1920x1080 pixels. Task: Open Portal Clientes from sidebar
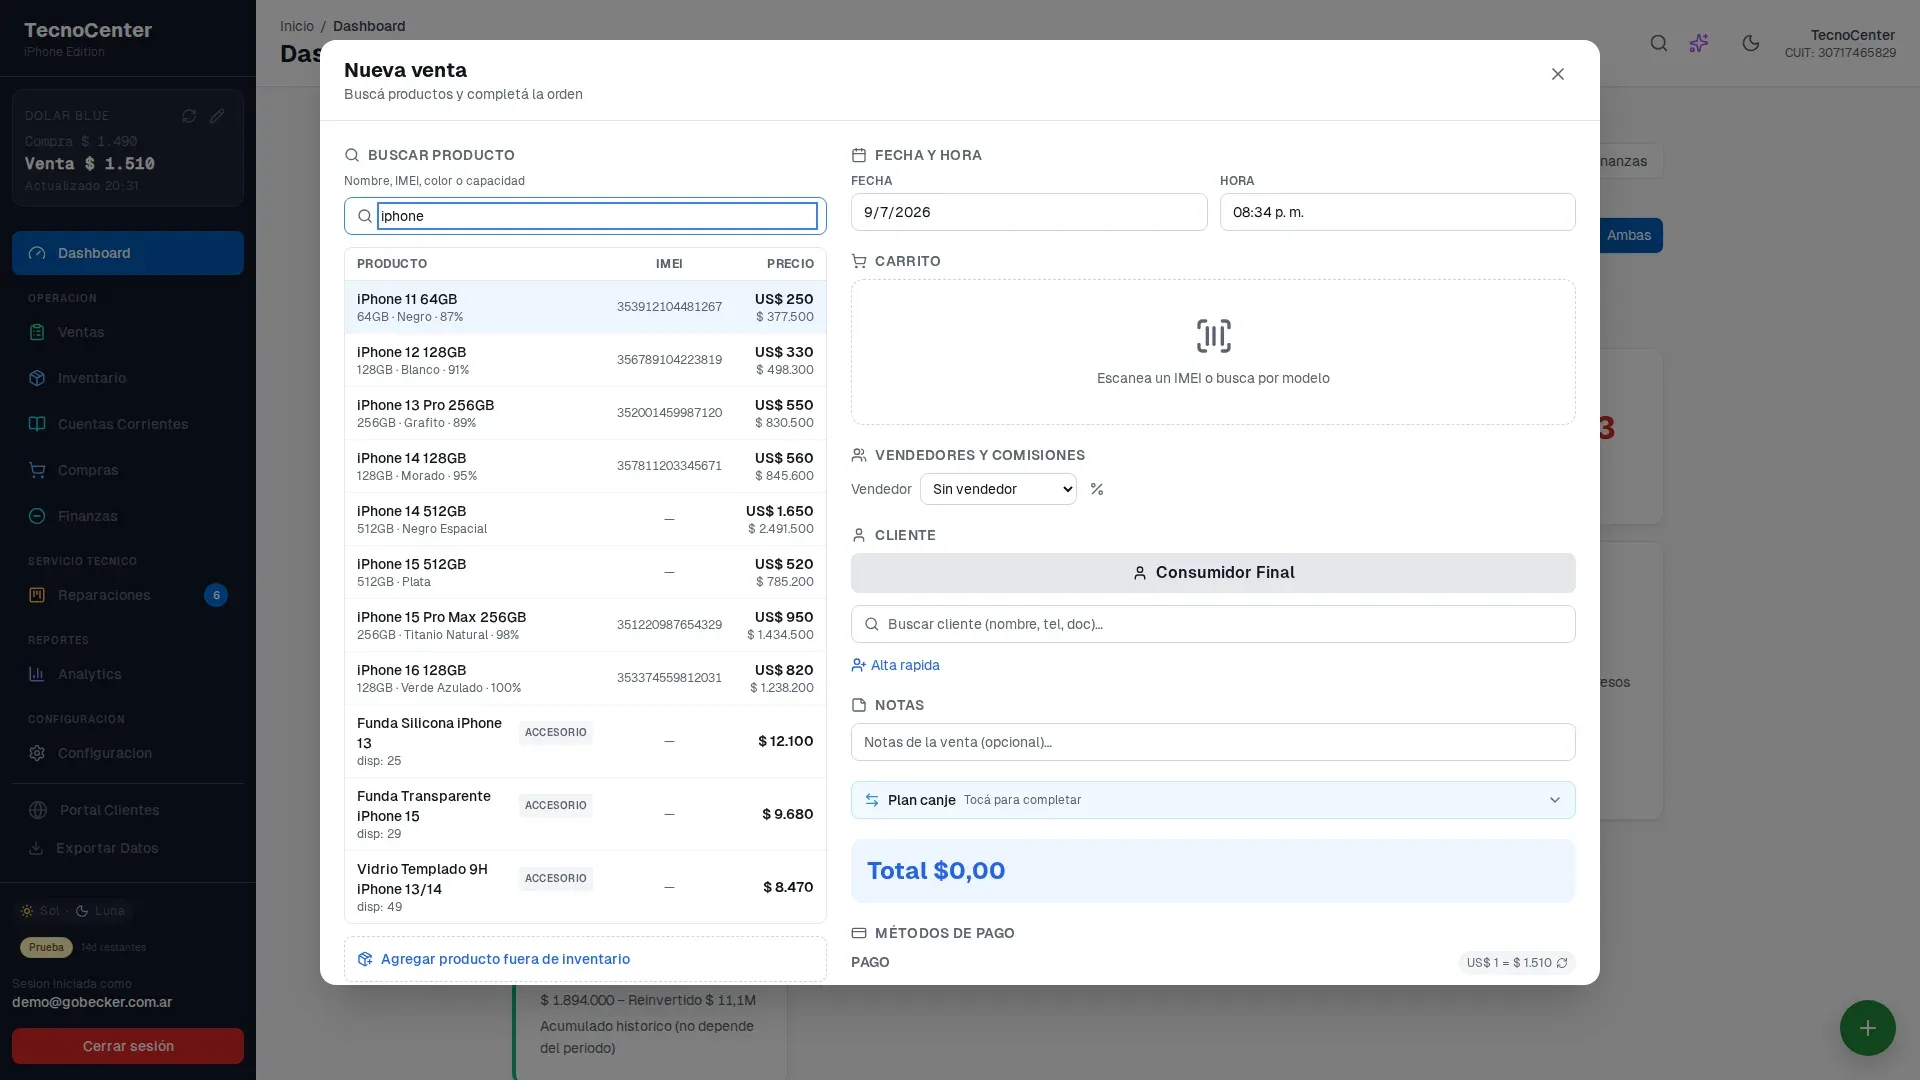(x=128, y=810)
